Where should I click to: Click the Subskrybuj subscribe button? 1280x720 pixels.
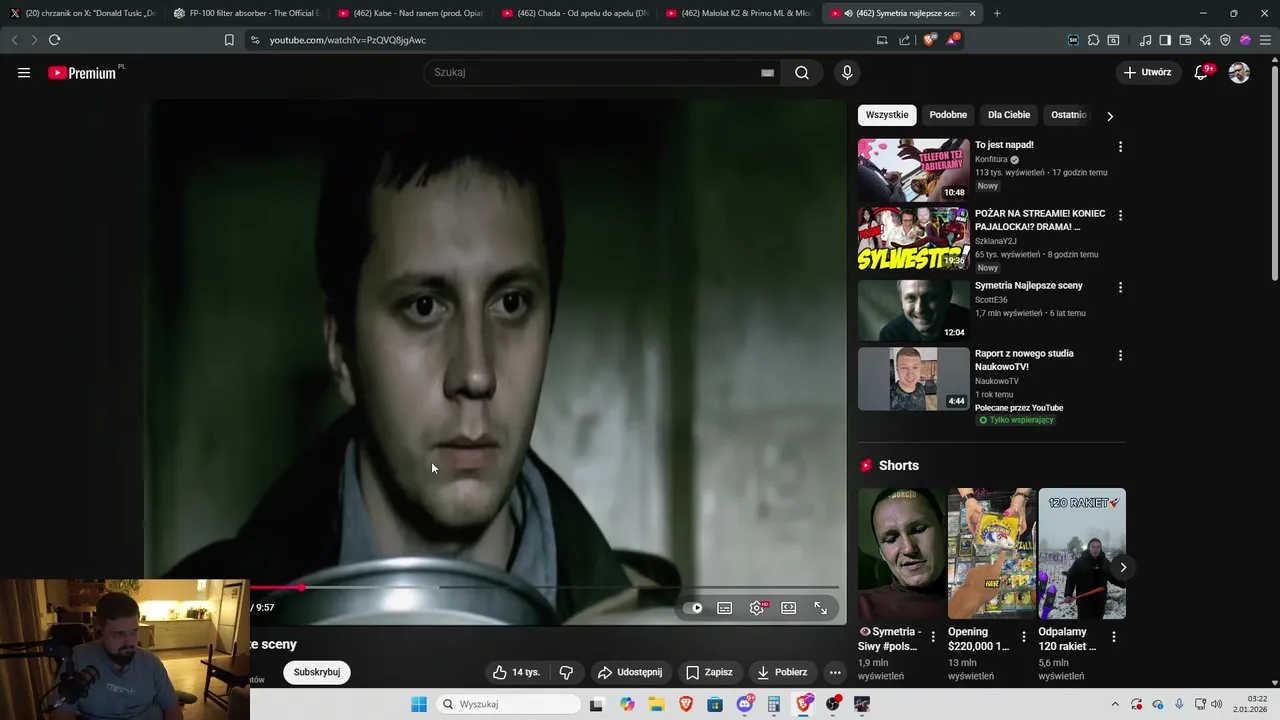[x=317, y=672]
